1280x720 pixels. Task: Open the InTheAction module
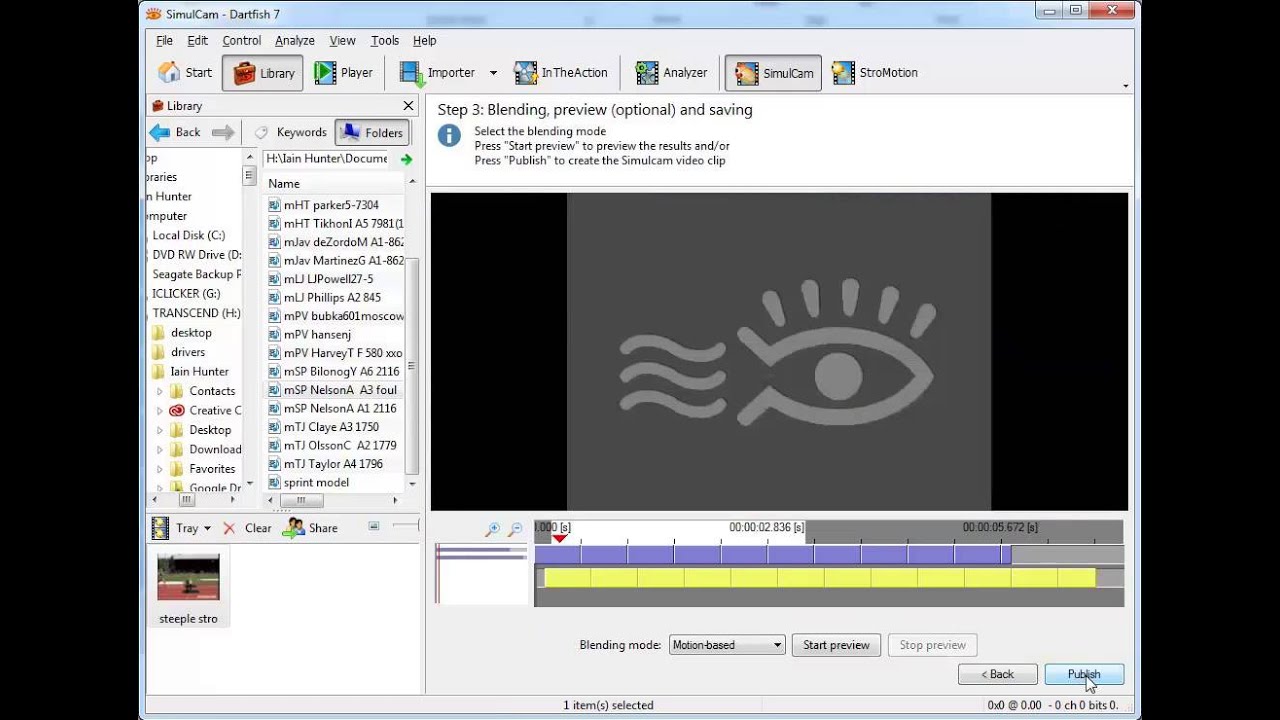point(561,72)
